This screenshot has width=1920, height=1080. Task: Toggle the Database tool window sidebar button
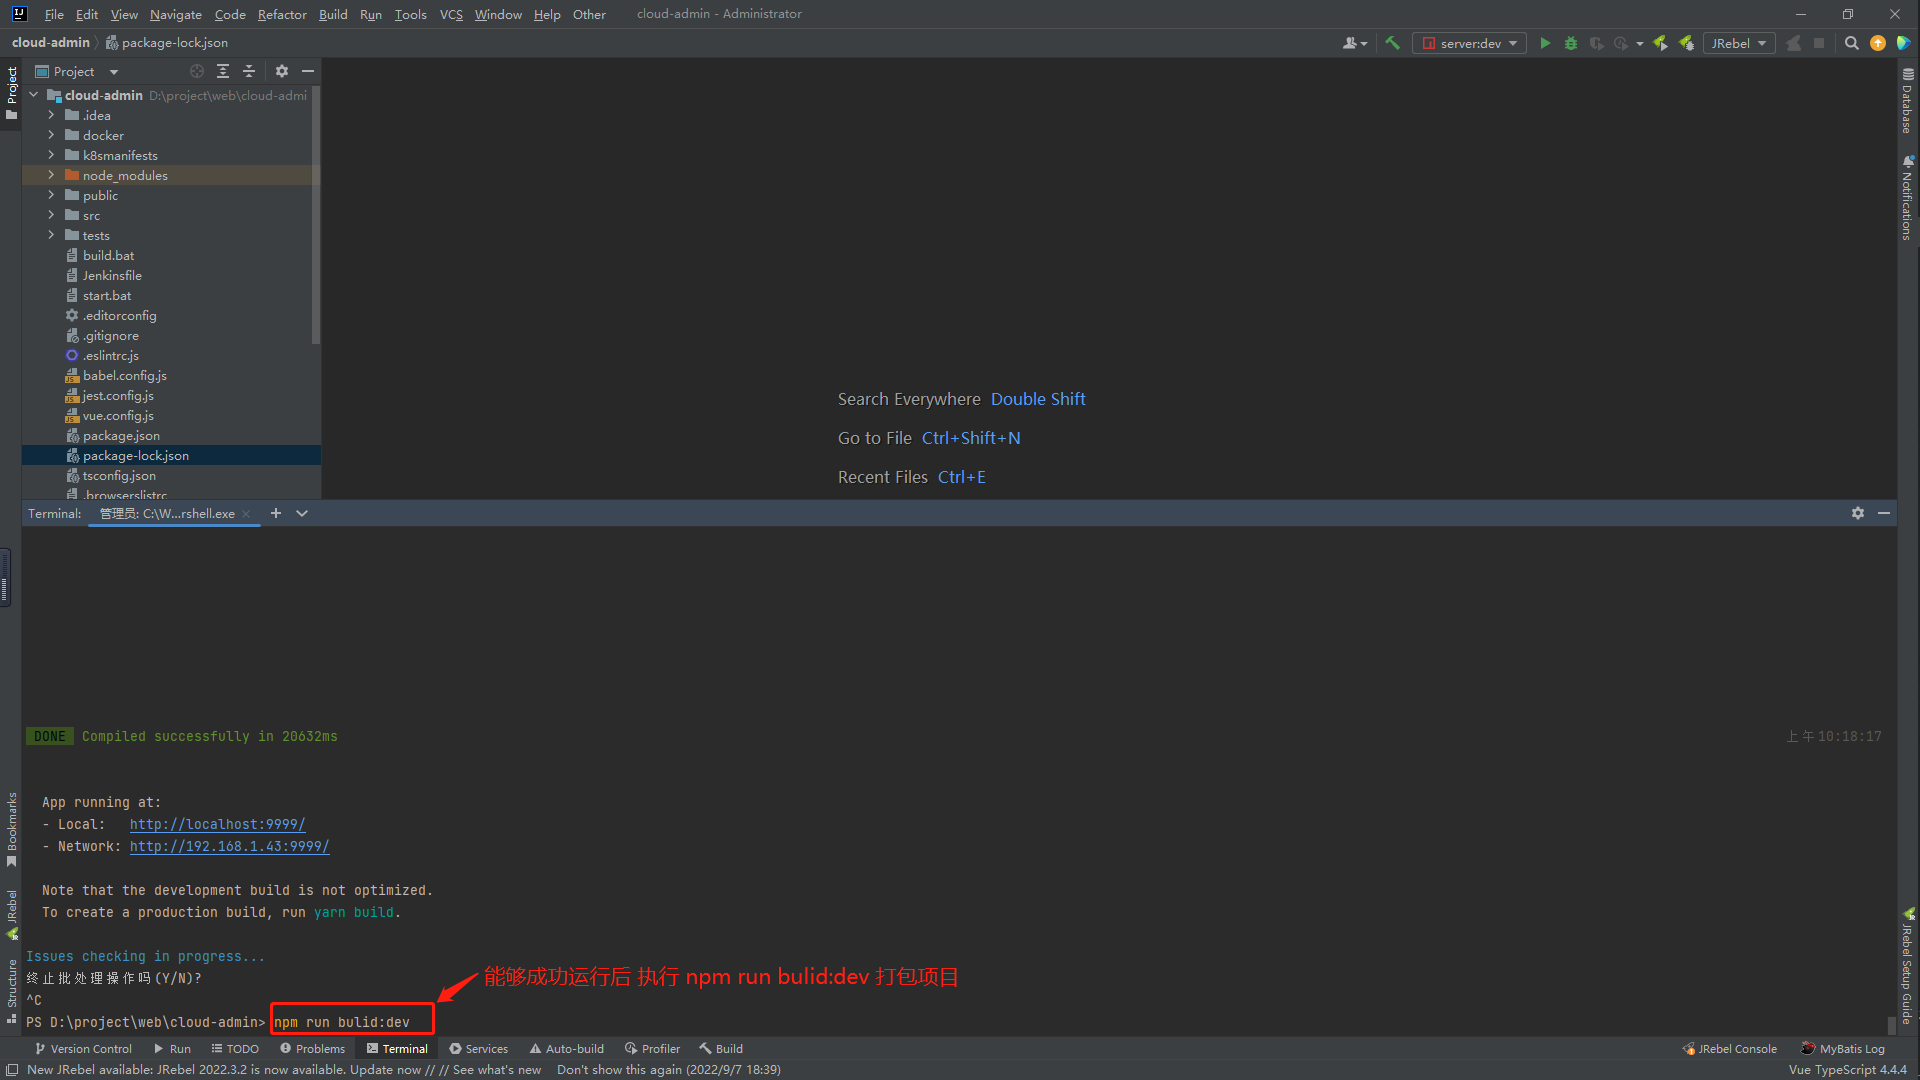click(1908, 100)
